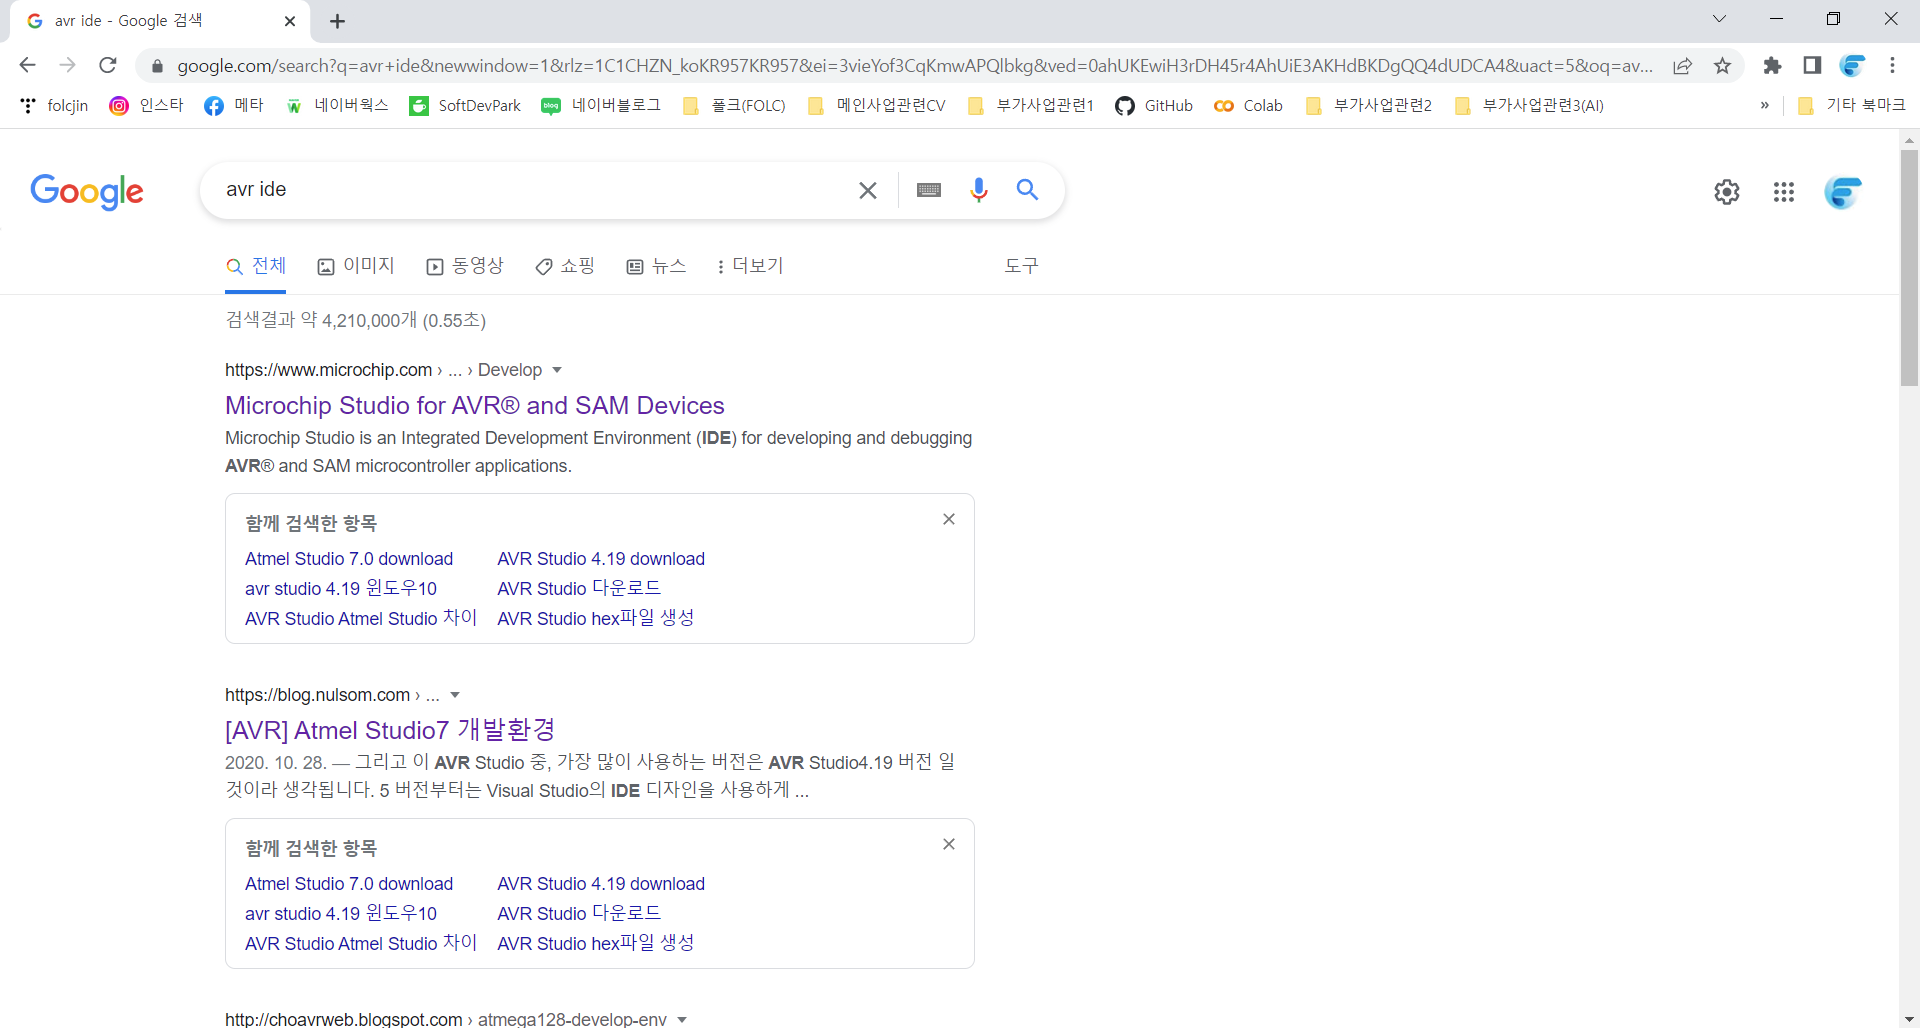Show more bookmarks with the chevron
Viewport: 1920px width, 1028px height.
click(1764, 106)
